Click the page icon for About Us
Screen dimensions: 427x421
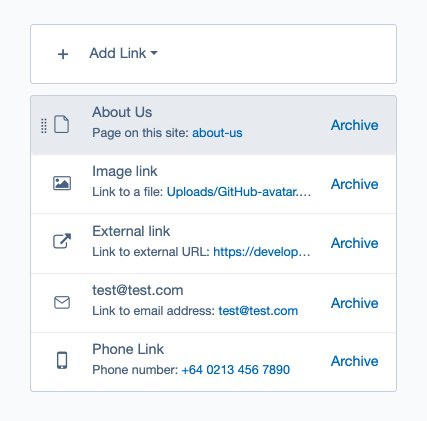[62, 125]
